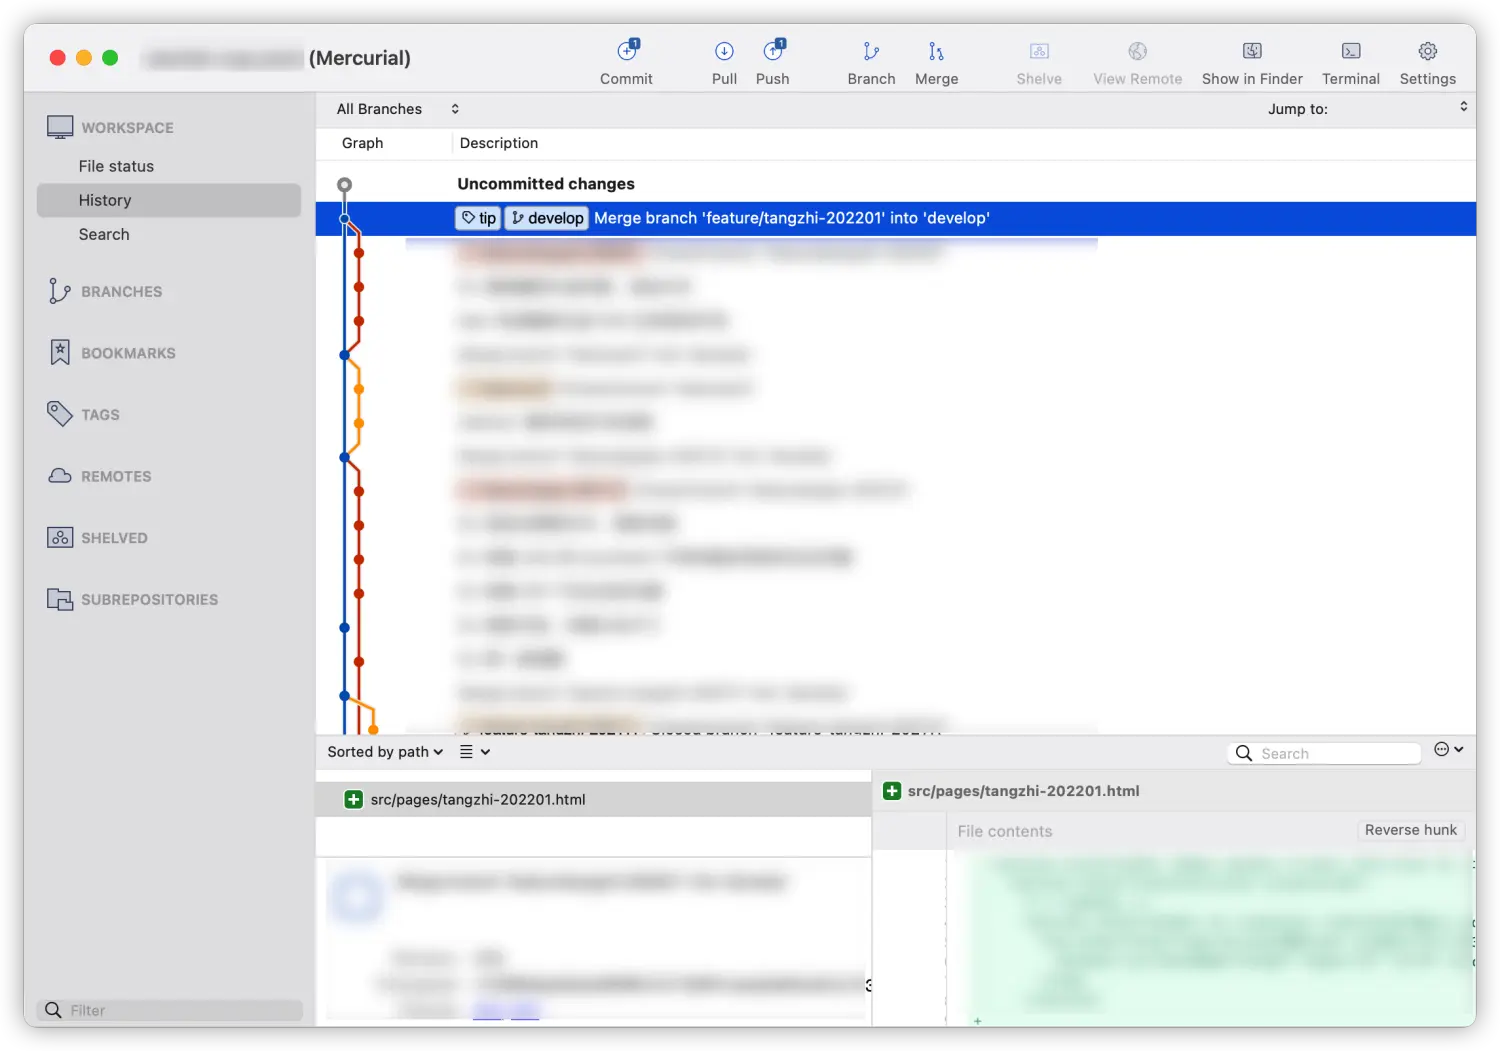Expand the BOOKMARKS section

[x=128, y=353]
